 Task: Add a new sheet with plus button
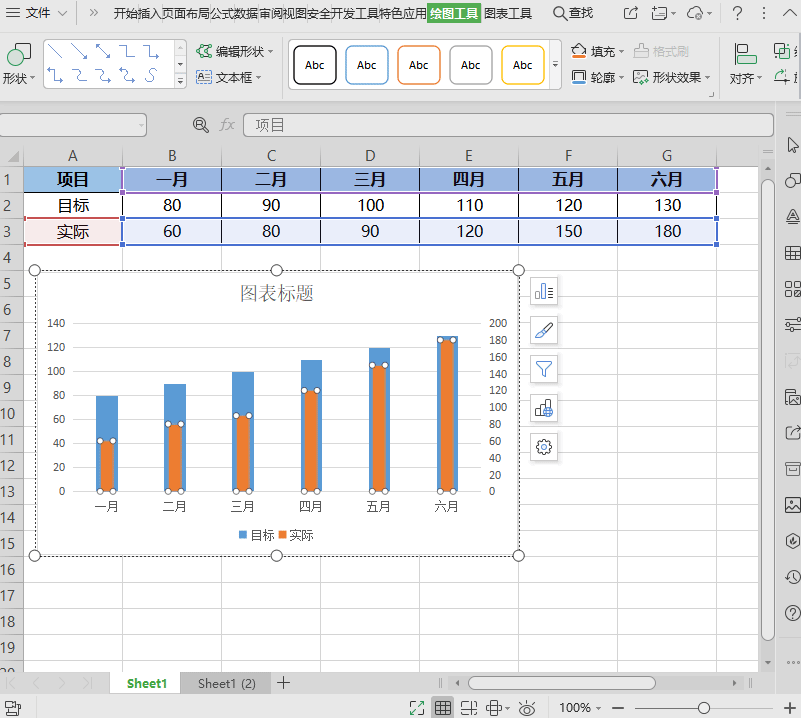point(284,683)
